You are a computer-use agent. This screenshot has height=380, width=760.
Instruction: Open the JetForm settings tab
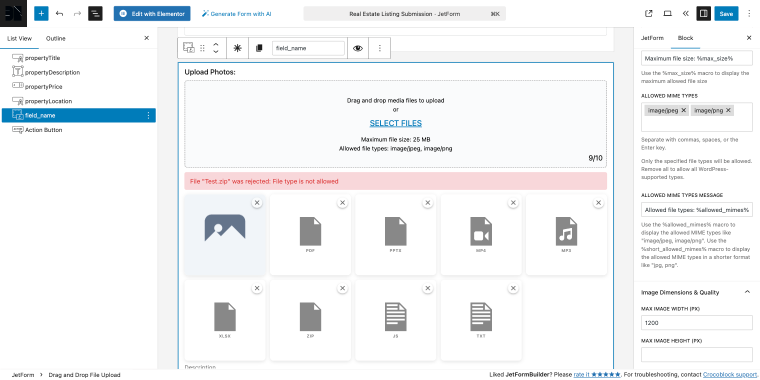pos(652,38)
